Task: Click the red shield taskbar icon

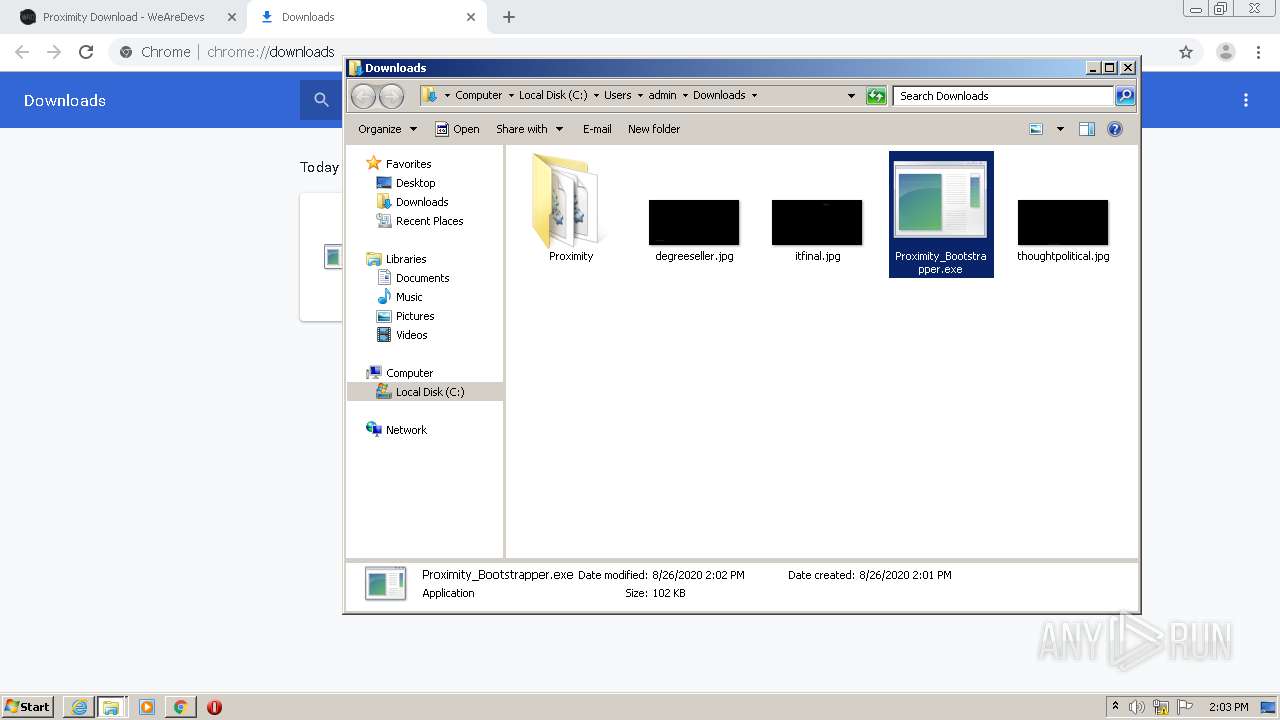Action: pyautogui.click(x=214, y=707)
